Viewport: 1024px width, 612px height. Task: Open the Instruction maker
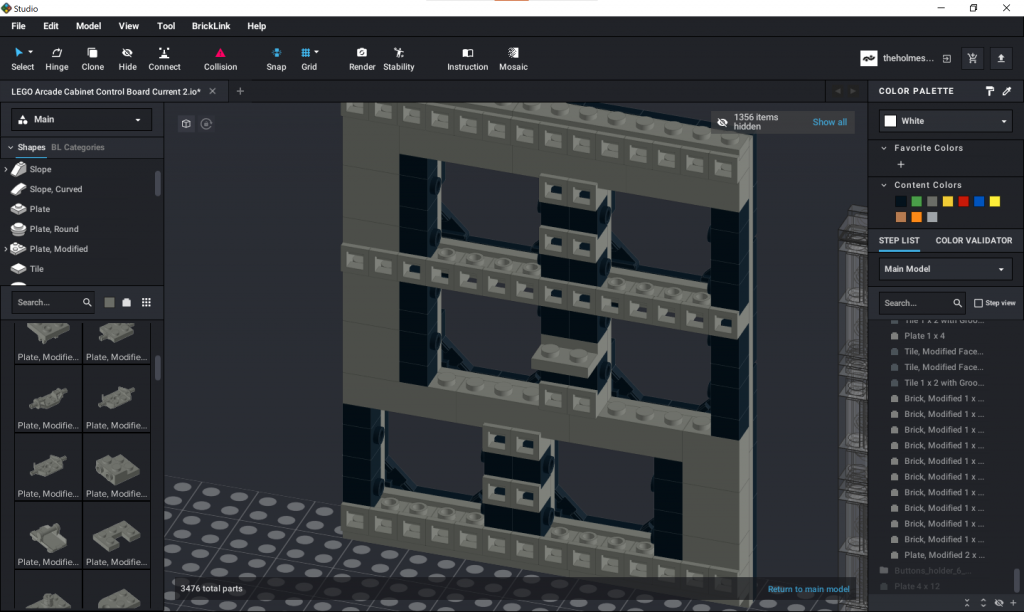[x=467, y=57]
